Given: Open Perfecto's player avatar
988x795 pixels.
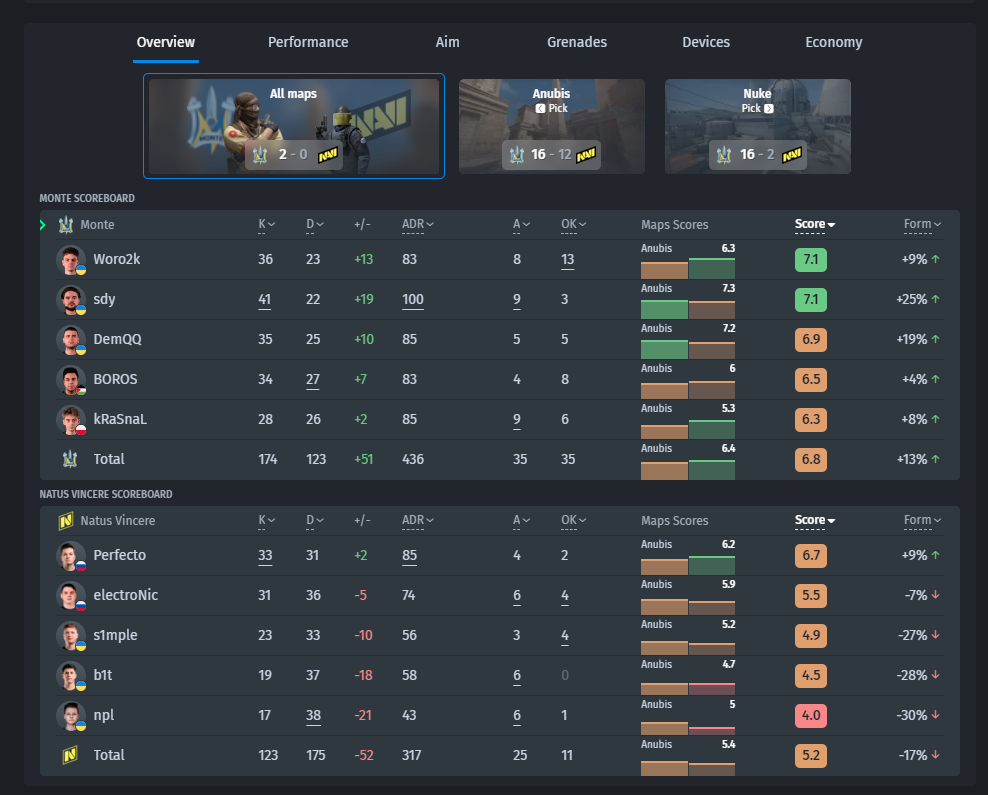Looking at the screenshot, I should tap(71, 556).
